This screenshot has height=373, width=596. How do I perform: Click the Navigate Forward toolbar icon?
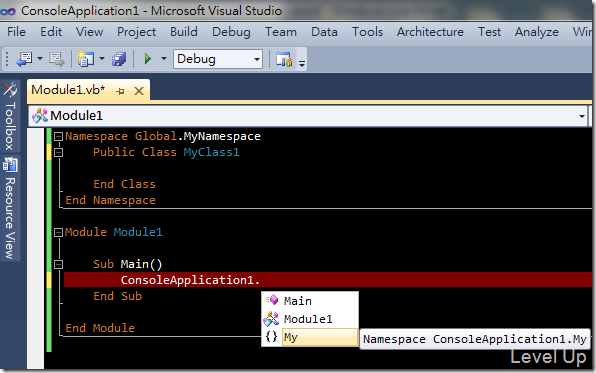click(x=57, y=60)
